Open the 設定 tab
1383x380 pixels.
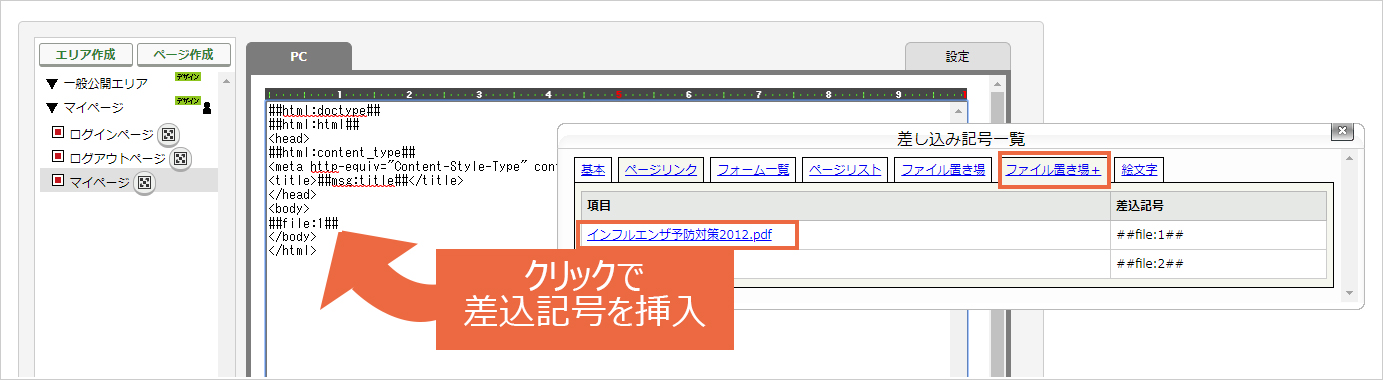point(957,57)
